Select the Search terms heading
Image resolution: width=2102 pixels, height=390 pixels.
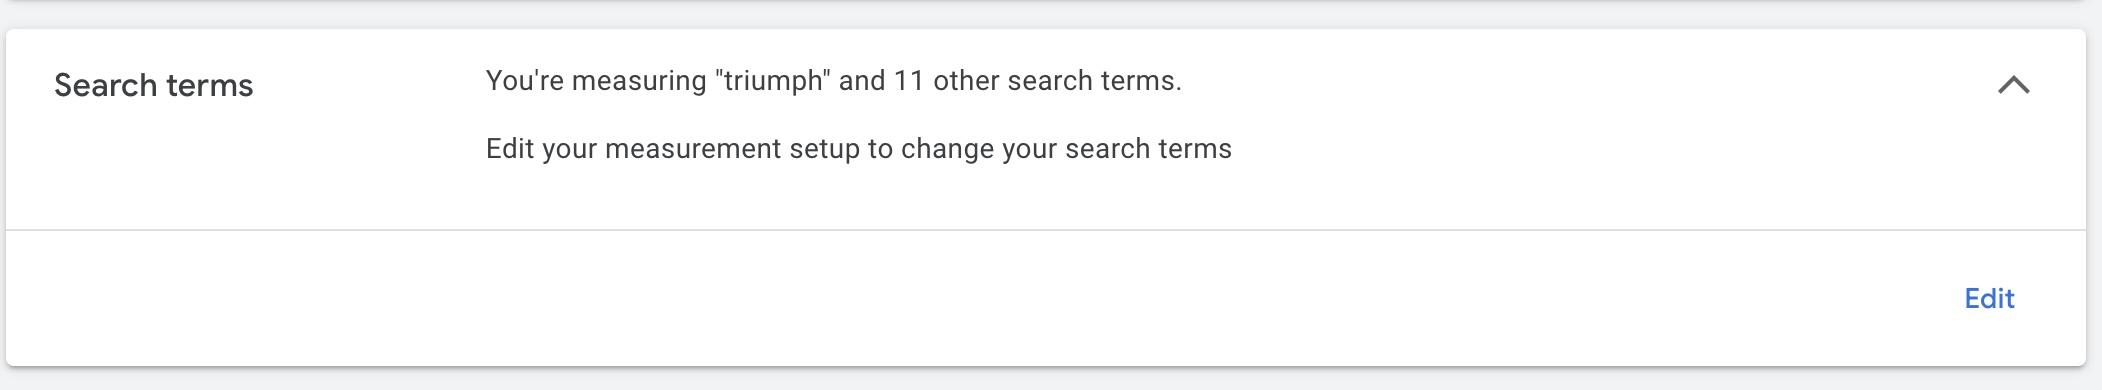click(154, 85)
